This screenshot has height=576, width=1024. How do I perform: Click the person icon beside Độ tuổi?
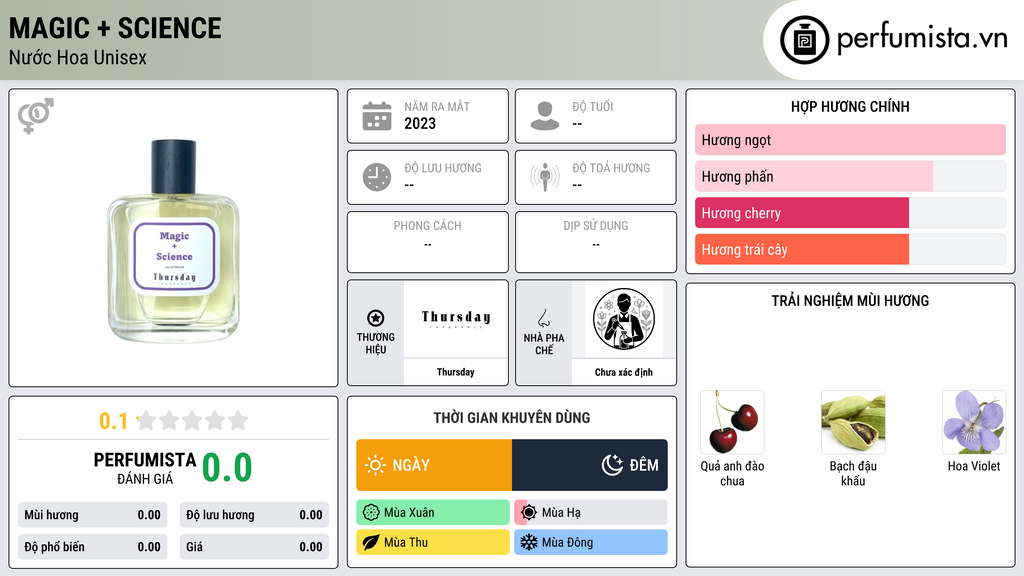coord(545,116)
